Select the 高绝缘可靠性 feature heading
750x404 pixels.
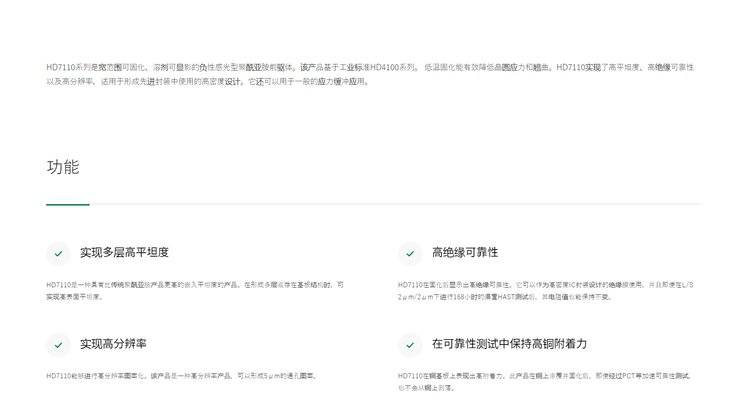[x=465, y=252]
